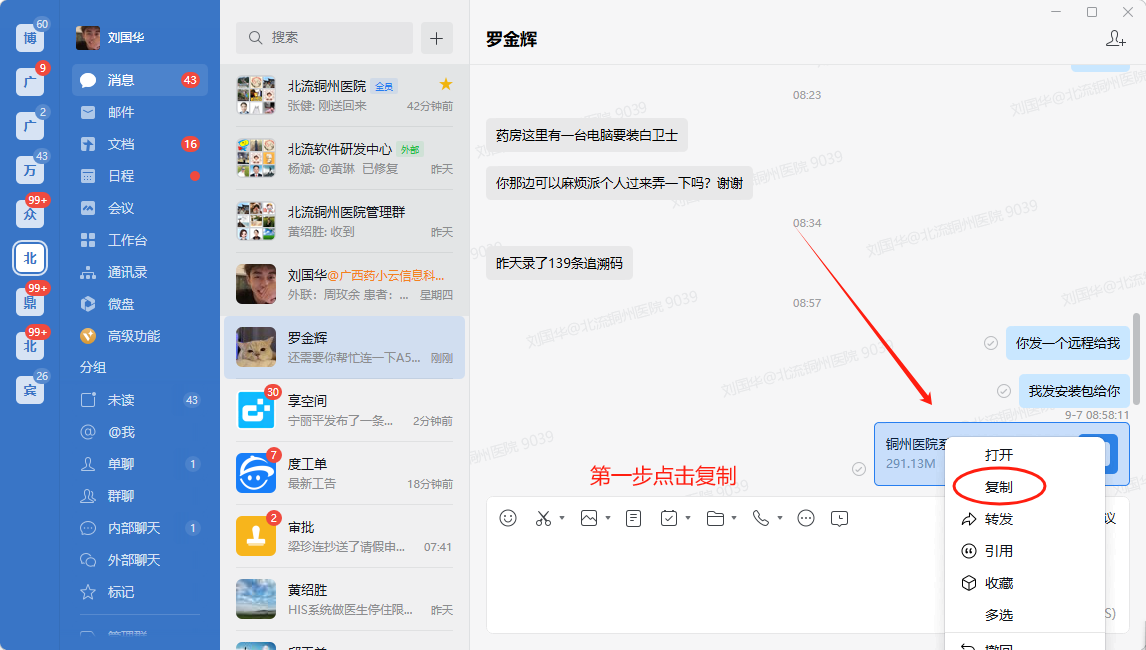
Task: Choose 多选 in the context menu
Action: 1024,616
